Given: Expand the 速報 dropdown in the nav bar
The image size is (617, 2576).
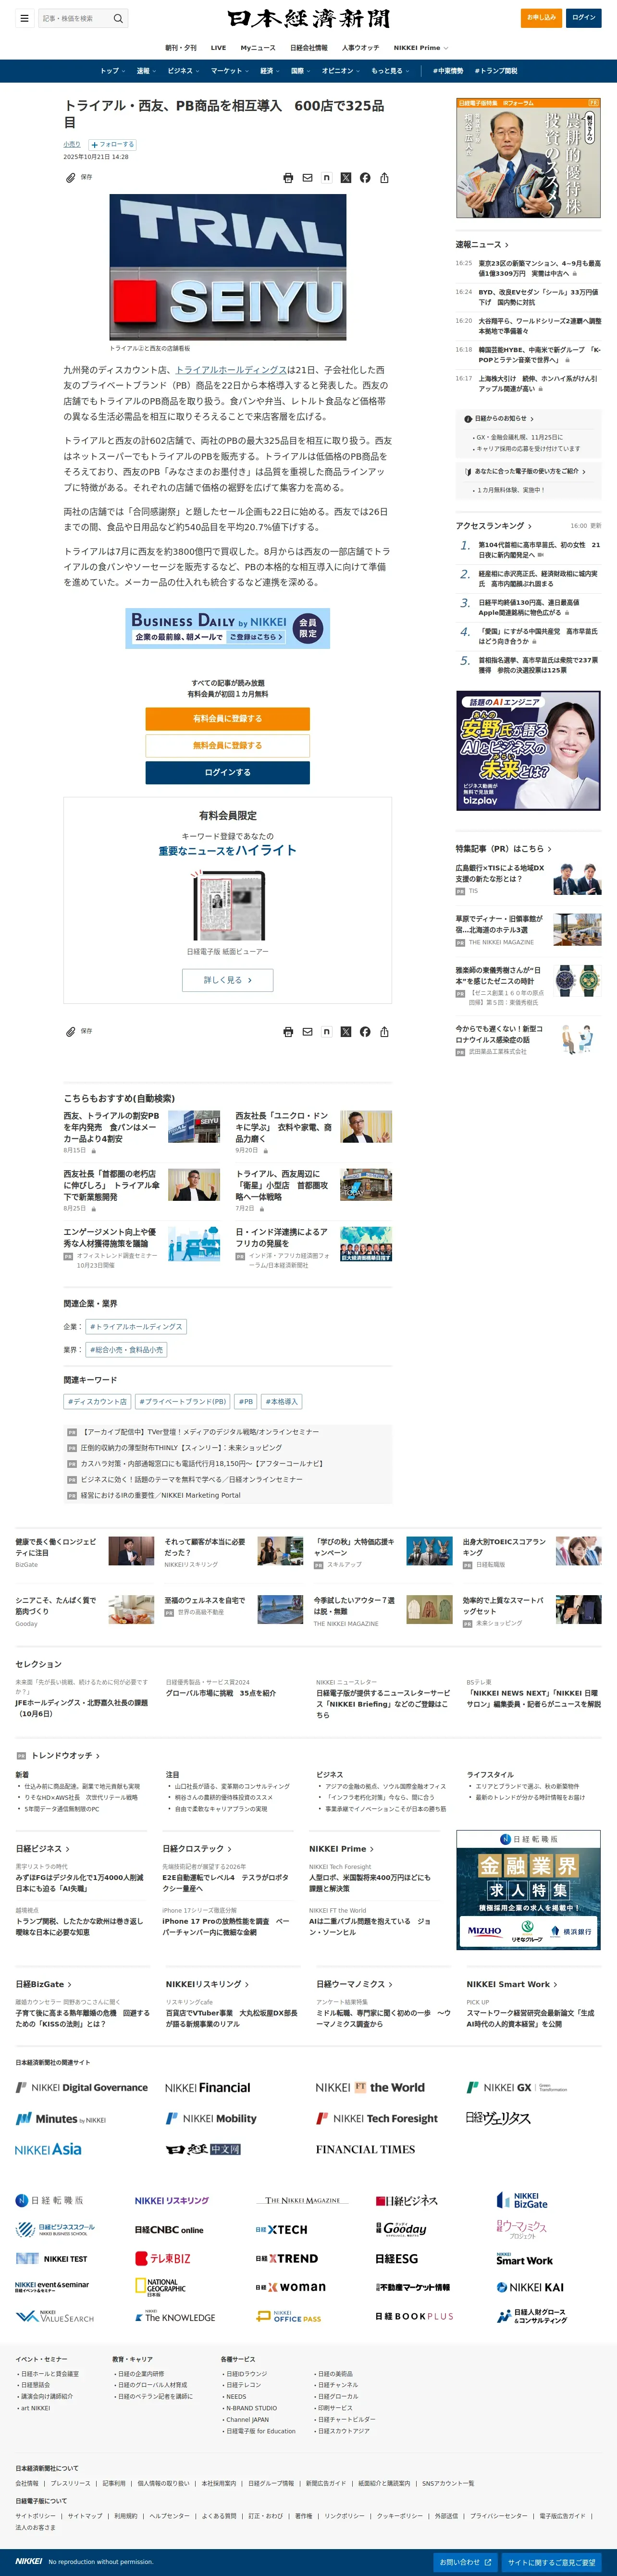Looking at the screenshot, I should click(x=146, y=71).
